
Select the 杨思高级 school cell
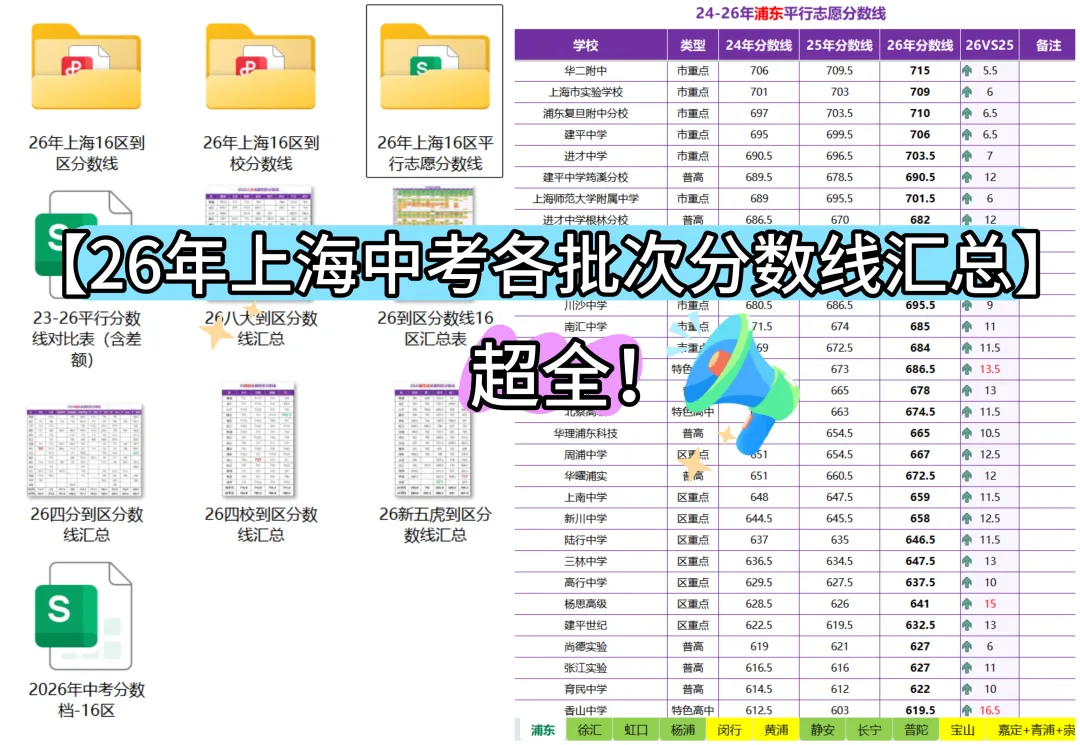coord(590,604)
